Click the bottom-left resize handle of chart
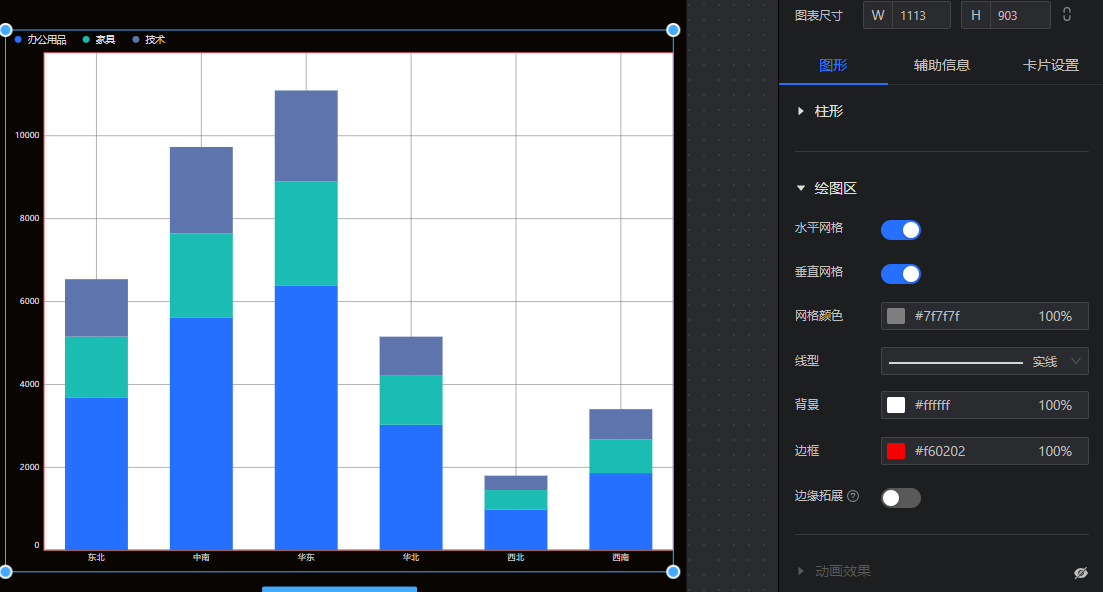 [x=5, y=572]
